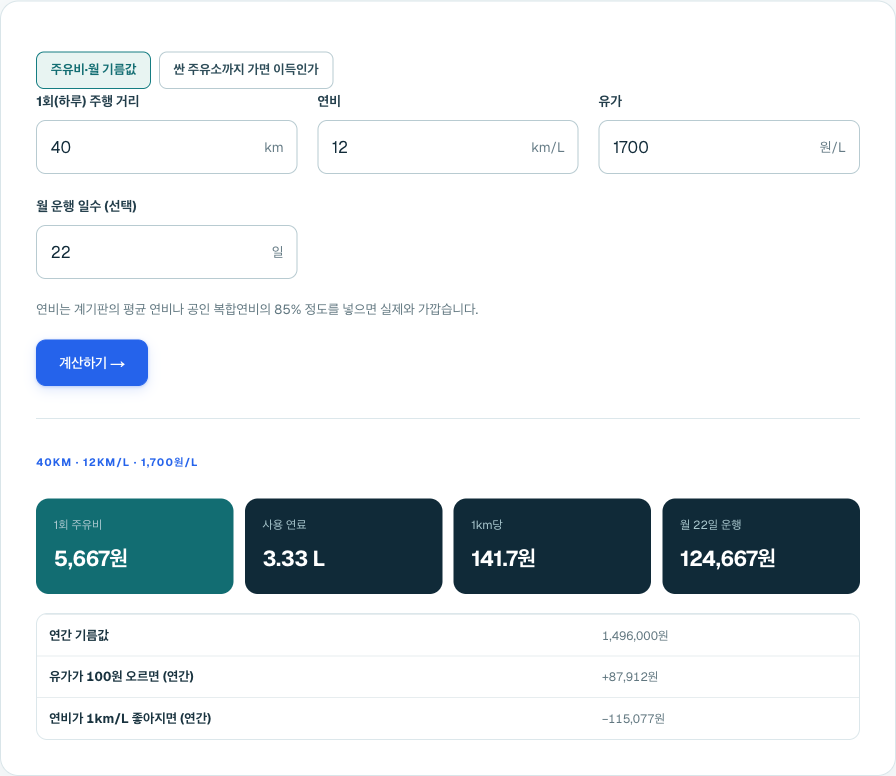Click the 유가 input showing 1700
This screenshot has height=776, width=896.
pos(729,147)
